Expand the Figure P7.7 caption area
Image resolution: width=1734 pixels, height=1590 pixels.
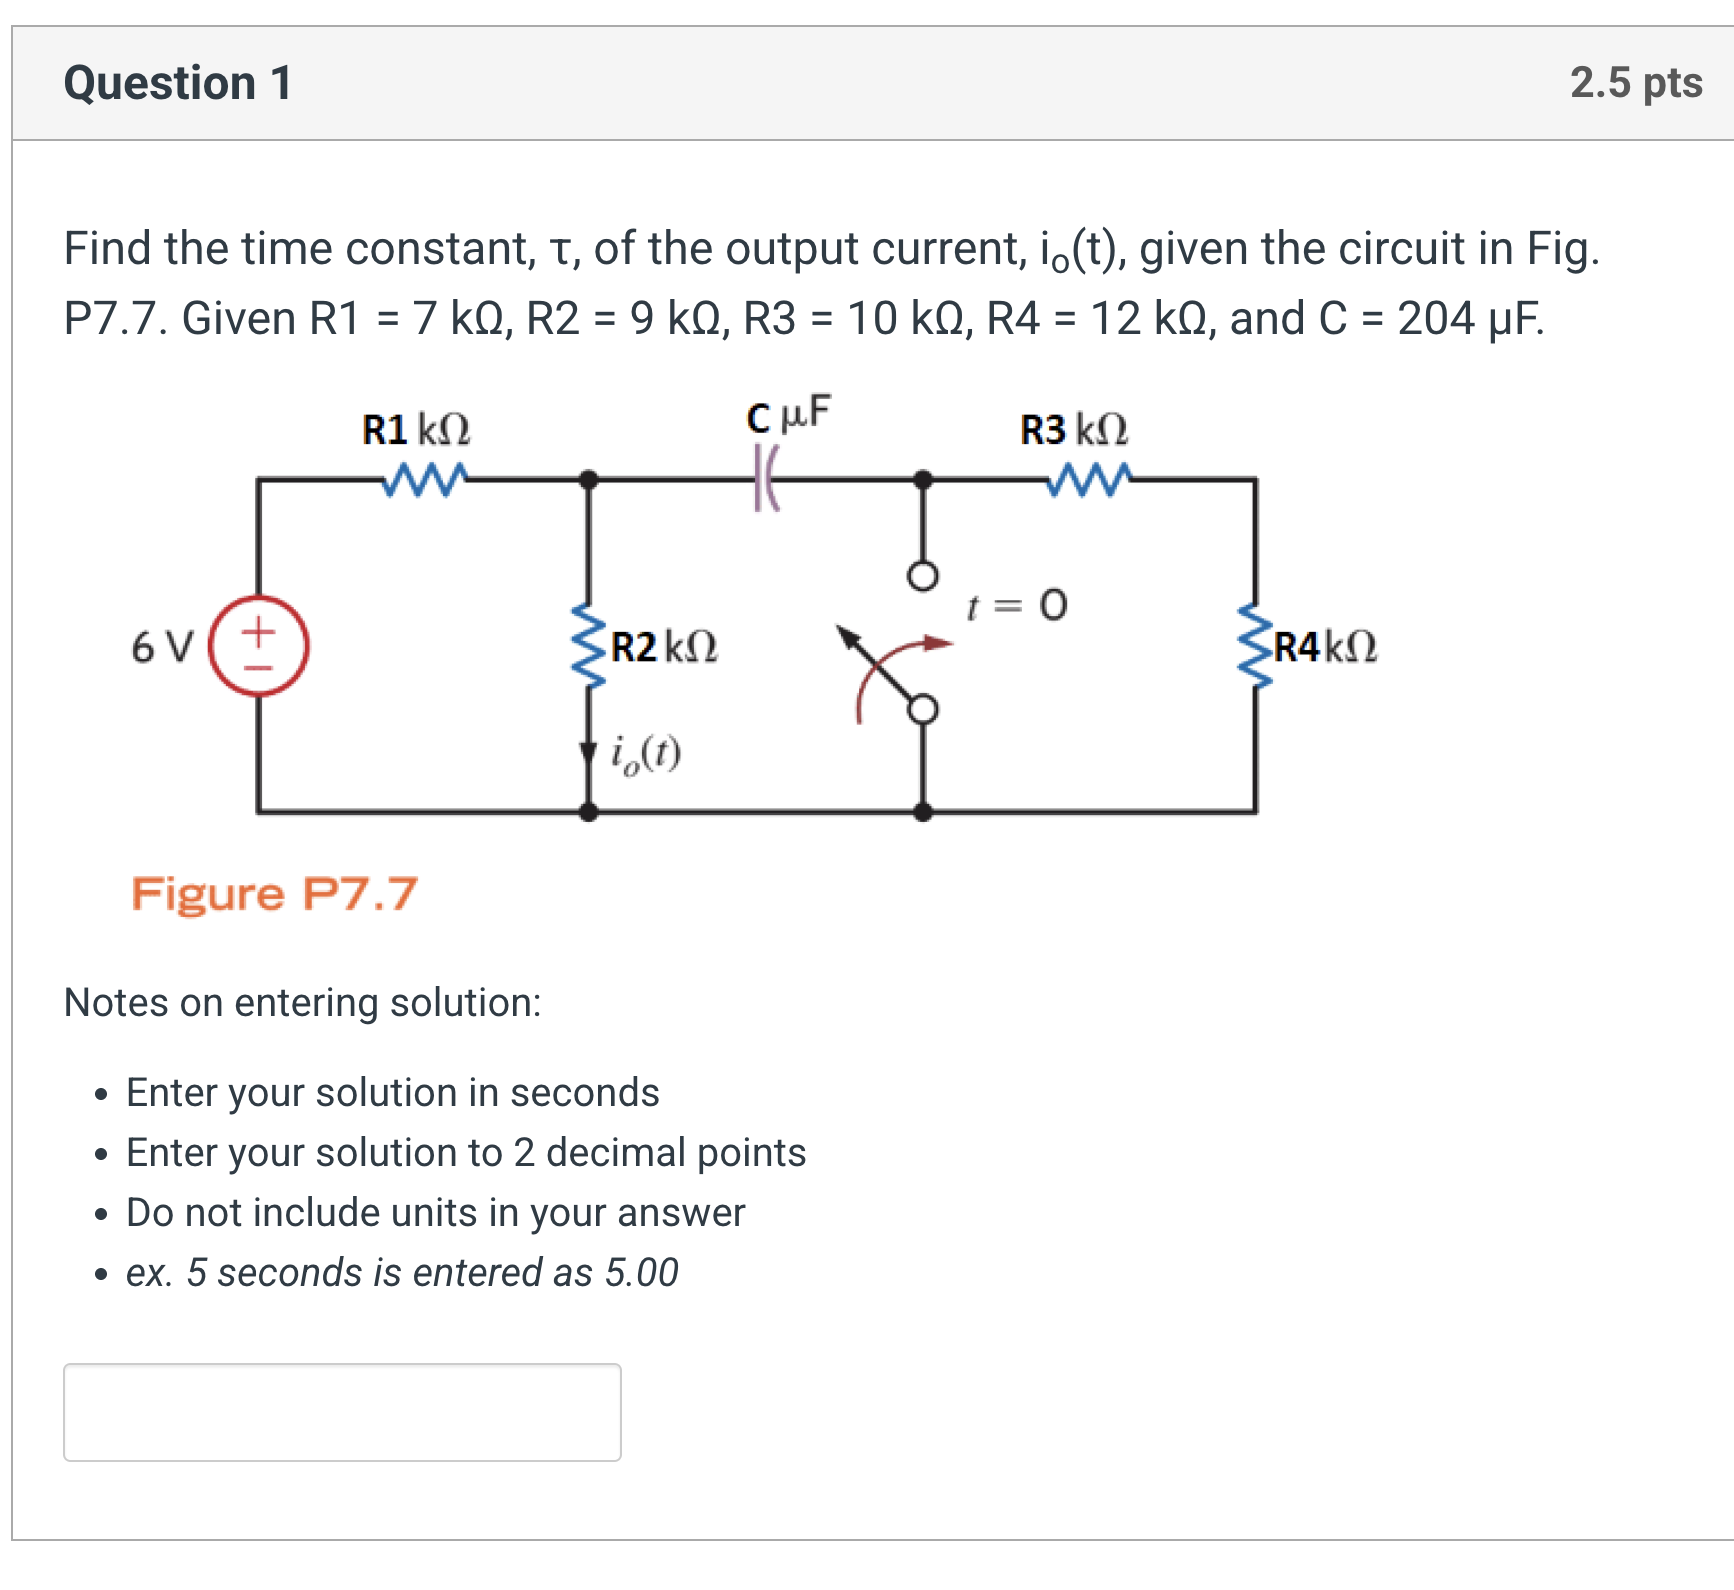(275, 893)
